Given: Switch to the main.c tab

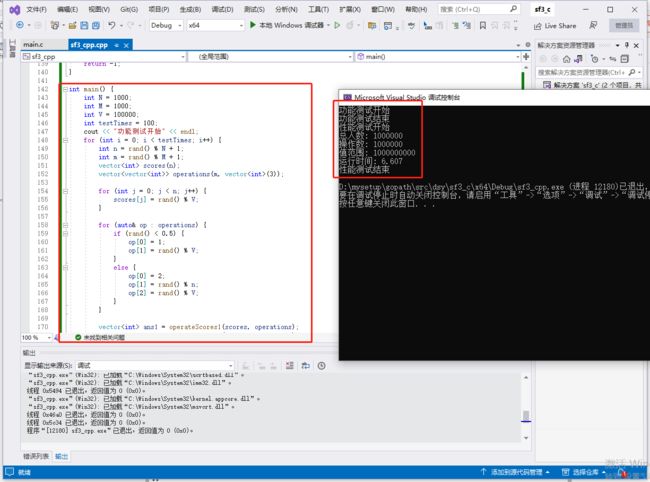Looking at the screenshot, I should point(34,44).
